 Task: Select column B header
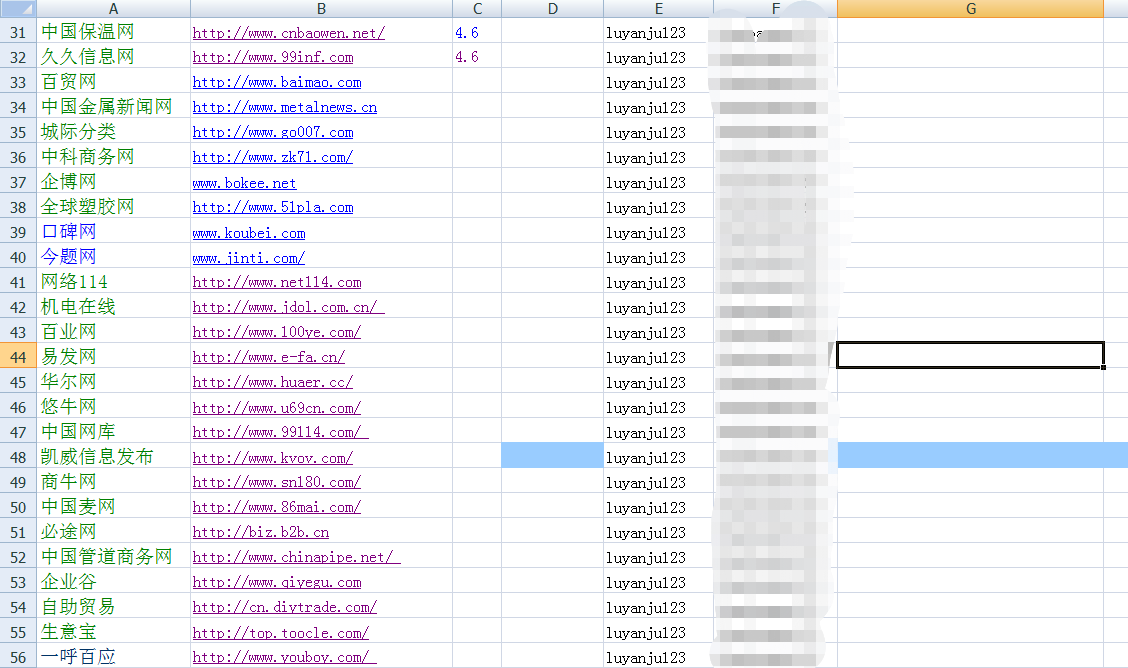(321, 9)
